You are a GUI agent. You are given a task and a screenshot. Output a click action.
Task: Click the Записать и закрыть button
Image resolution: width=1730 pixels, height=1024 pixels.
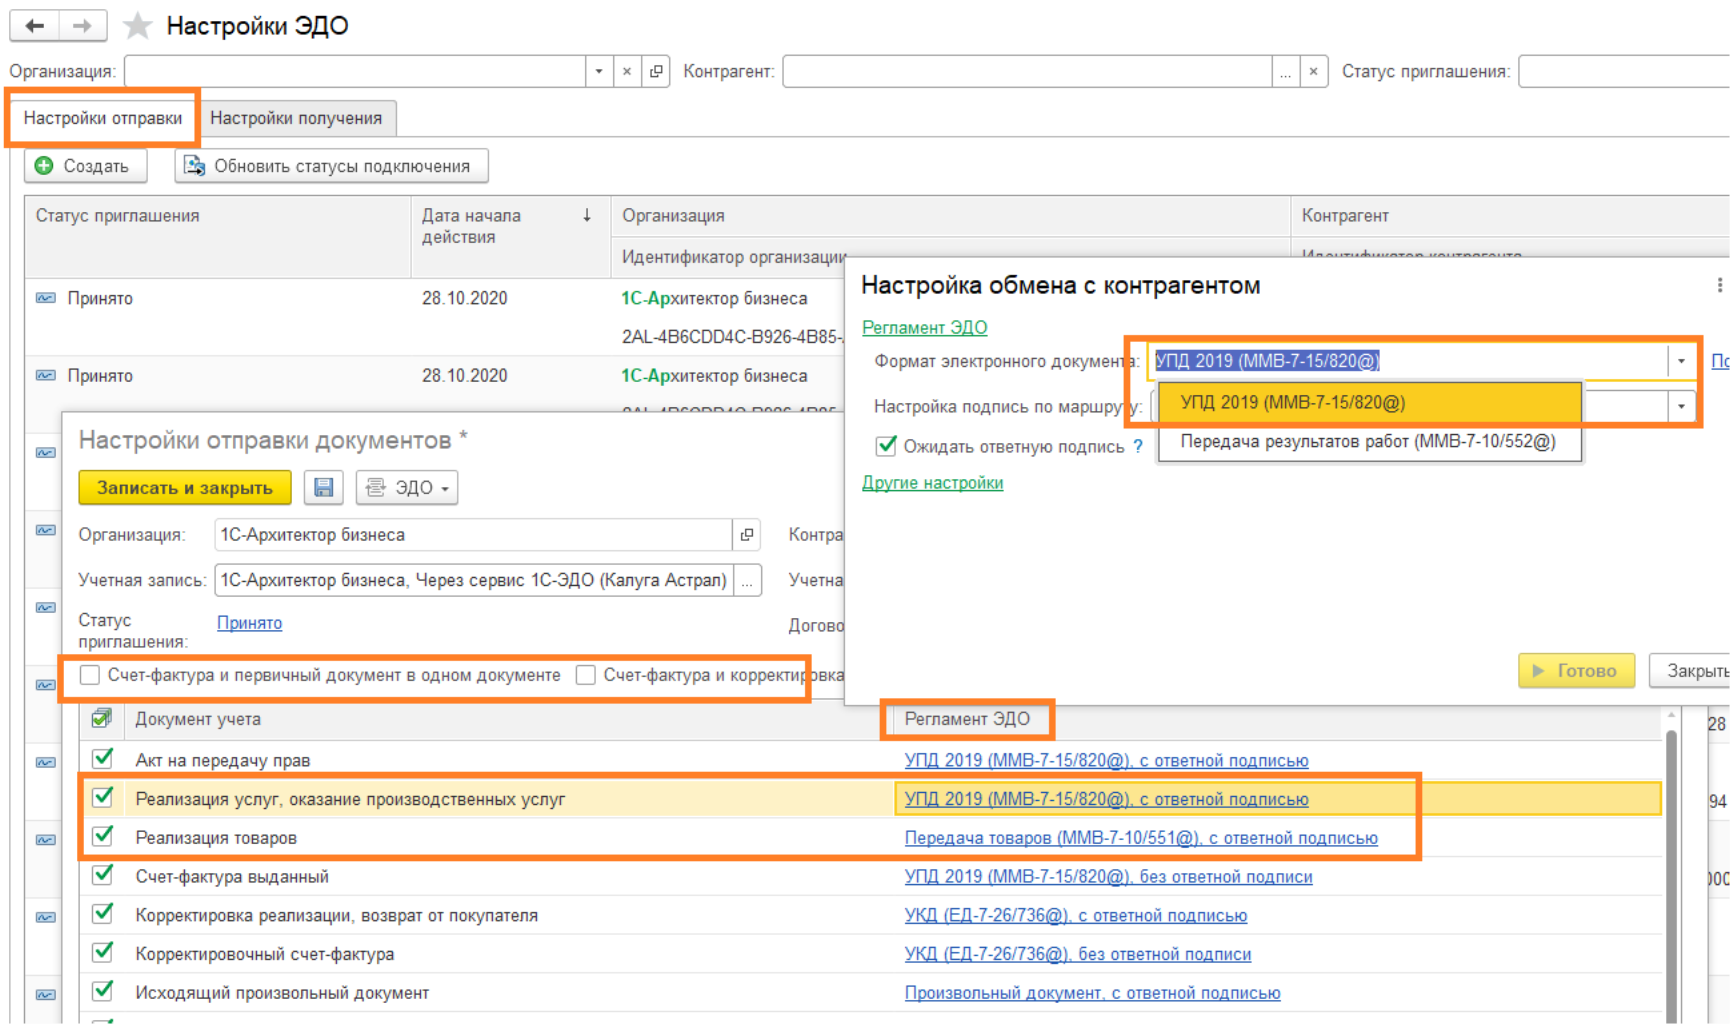pos(184,487)
